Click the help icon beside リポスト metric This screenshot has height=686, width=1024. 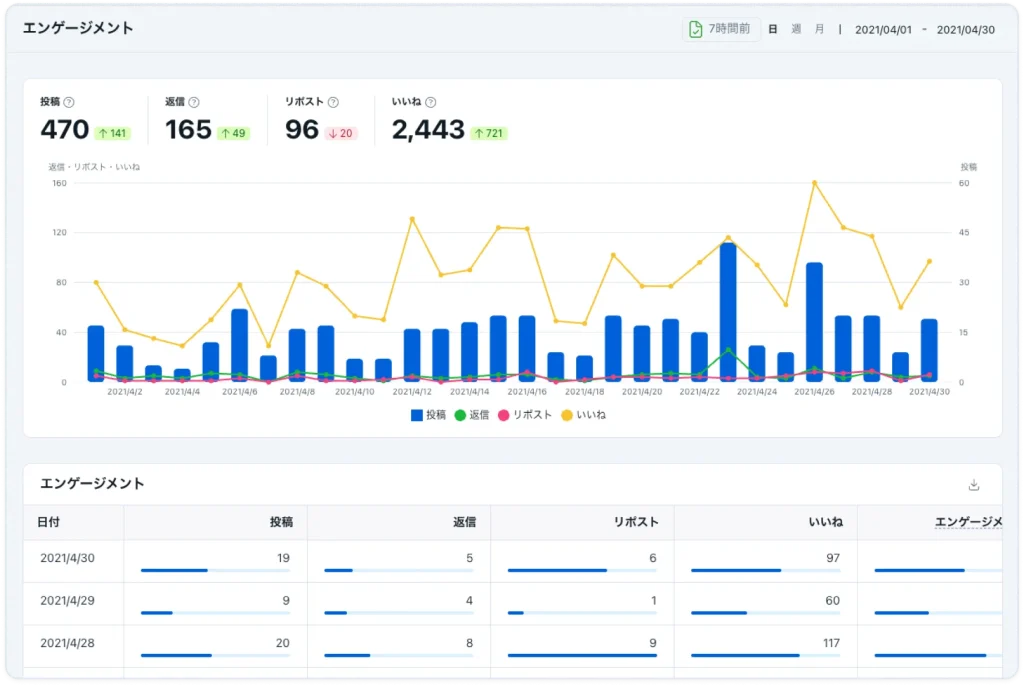333,102
